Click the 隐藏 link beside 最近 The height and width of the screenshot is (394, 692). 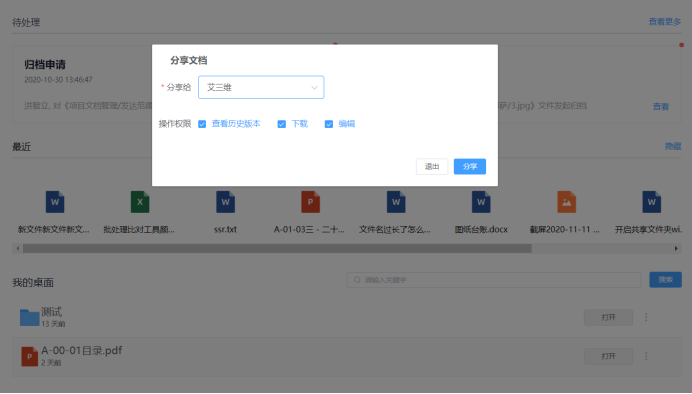click(x=673, y=146)
